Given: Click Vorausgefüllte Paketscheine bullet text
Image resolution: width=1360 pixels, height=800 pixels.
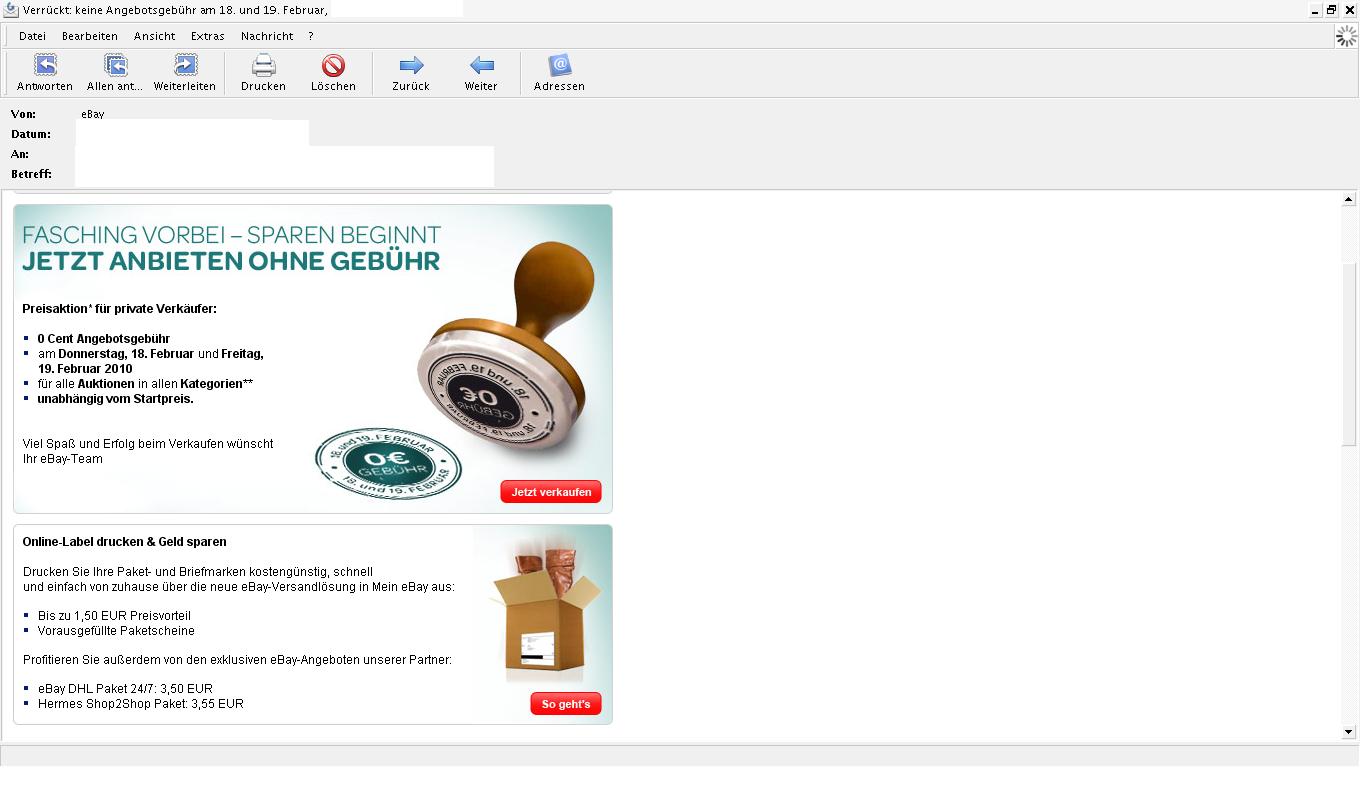Looking at the screenshot, I should (116, 631).
